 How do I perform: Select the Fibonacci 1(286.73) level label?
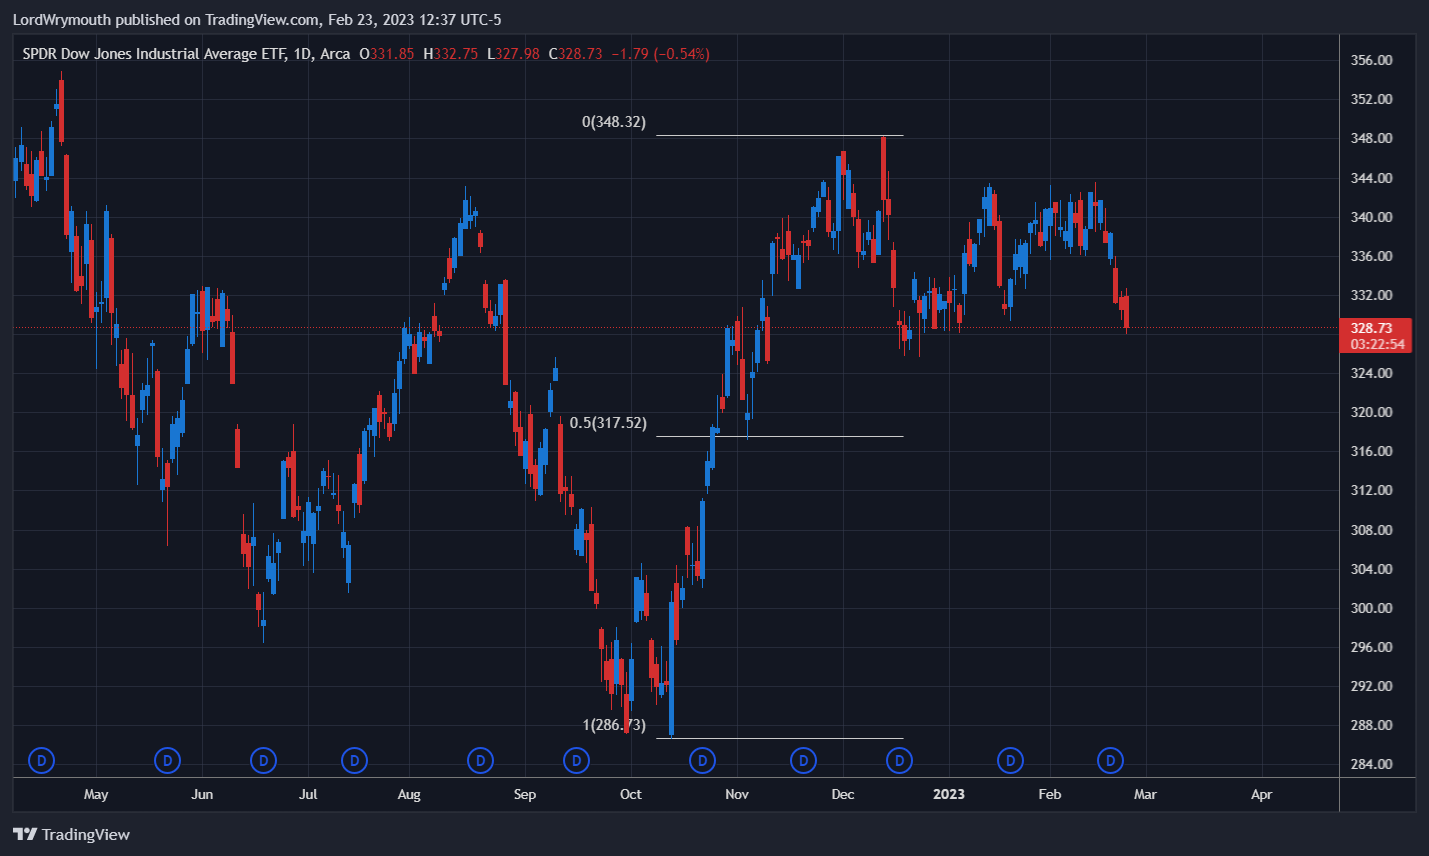coord(614,725)
